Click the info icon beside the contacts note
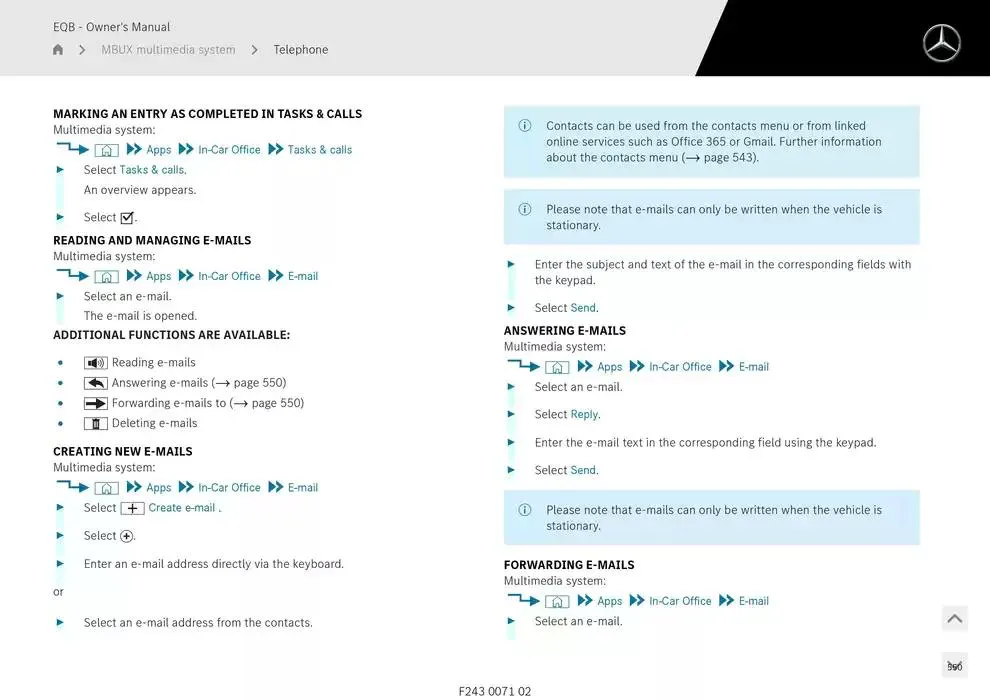Viewport: 990px width, 700px height. click(x=525, y=126)
